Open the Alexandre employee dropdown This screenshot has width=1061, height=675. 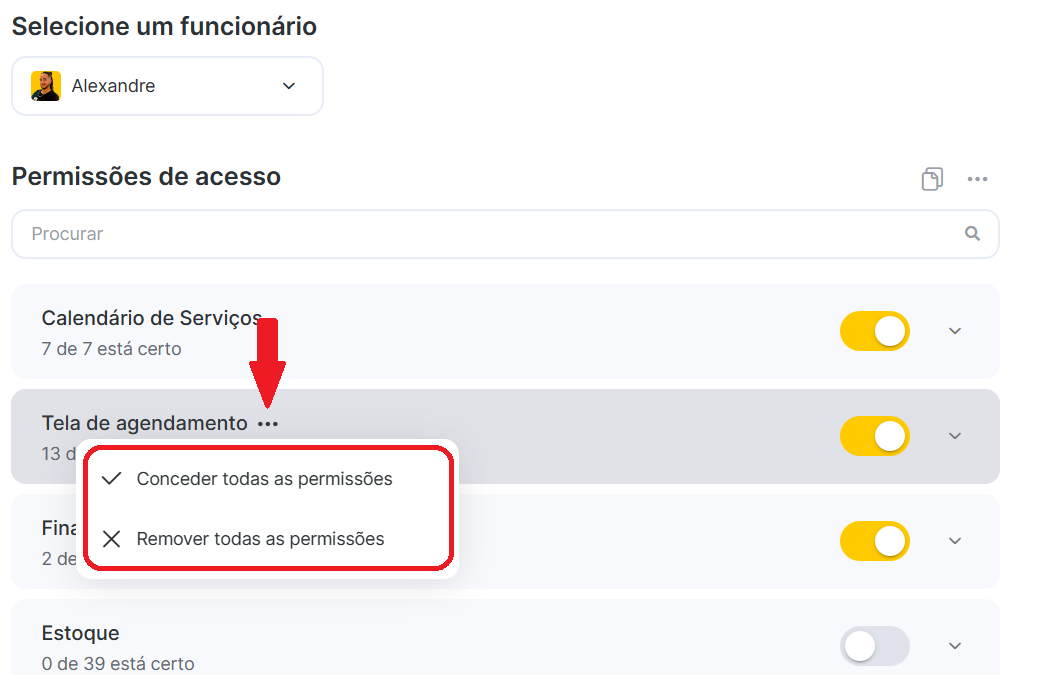pyautogui.click(x=167, y=86)
